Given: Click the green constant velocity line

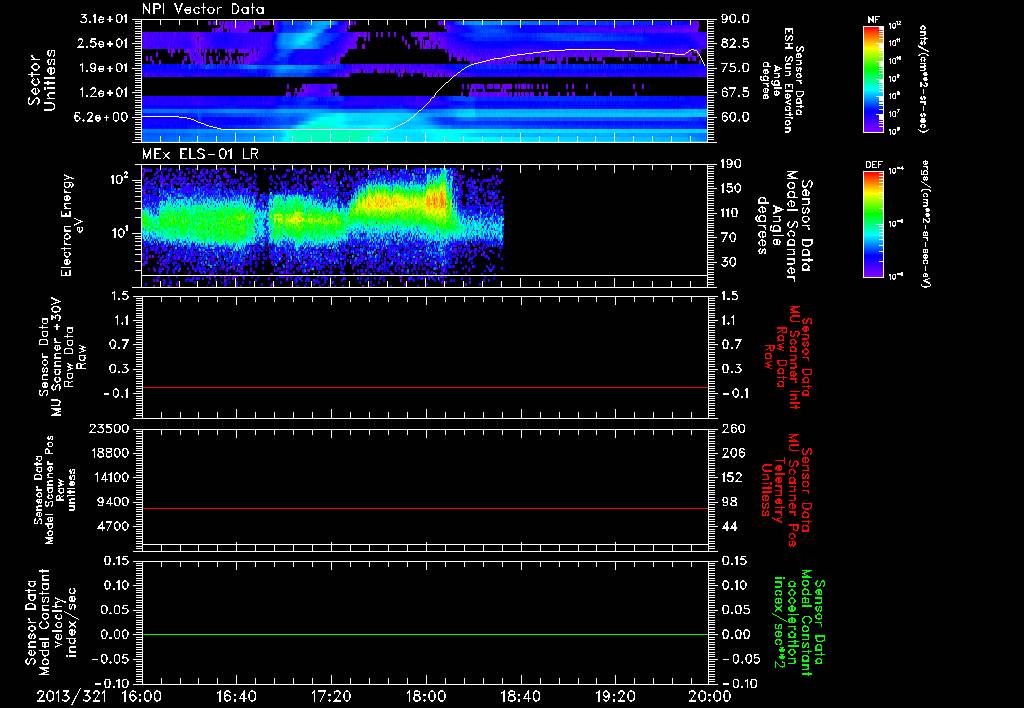Looking at the screenshot, I should point(424,634).
